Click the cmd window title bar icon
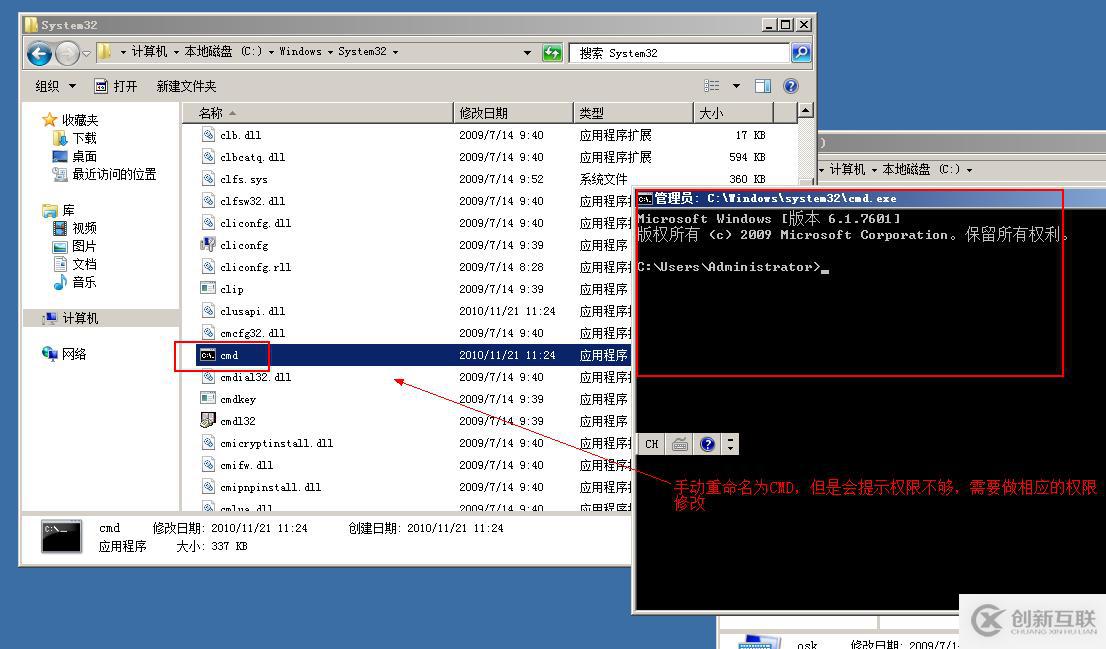This screenshot has width=1106, height=649. tap(645, 199)
